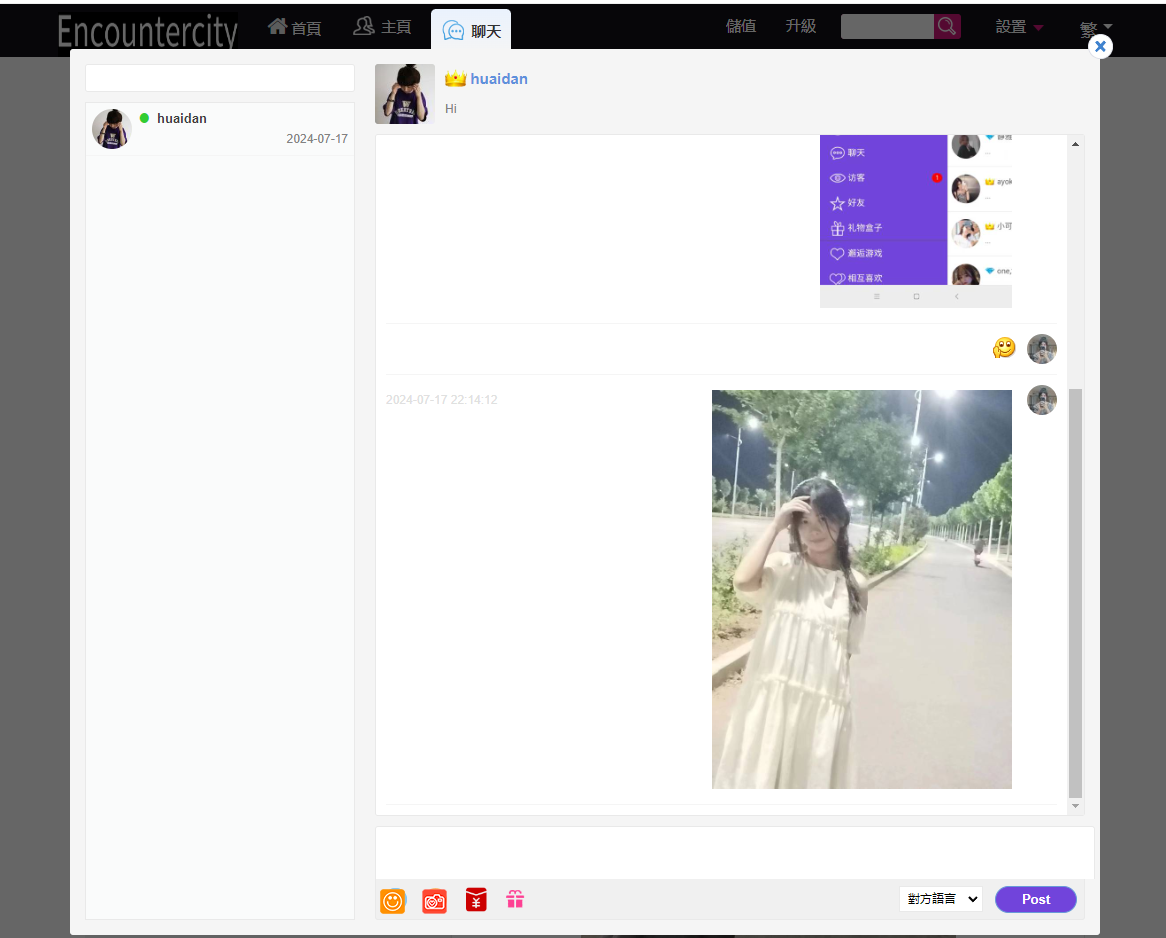Select the 聊天 chat tab
Image resolution: width=1166 pixels, height=938 pixels.
click(x=471, y=30)
